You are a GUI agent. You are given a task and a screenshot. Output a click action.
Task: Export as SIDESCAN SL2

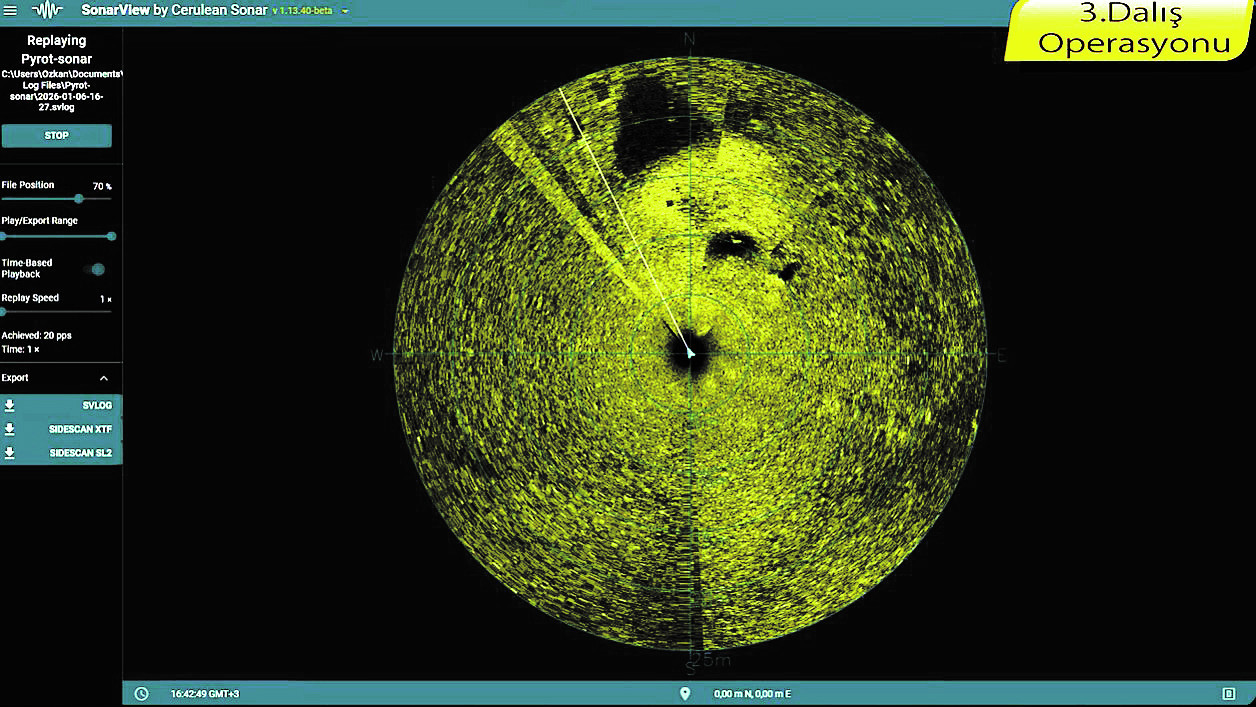(80, 453)
